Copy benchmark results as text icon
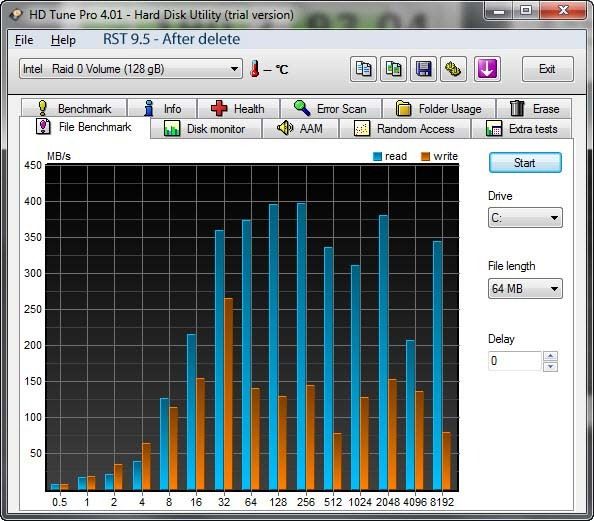This screenshot has width=594, height=521. tap(363, 69)
